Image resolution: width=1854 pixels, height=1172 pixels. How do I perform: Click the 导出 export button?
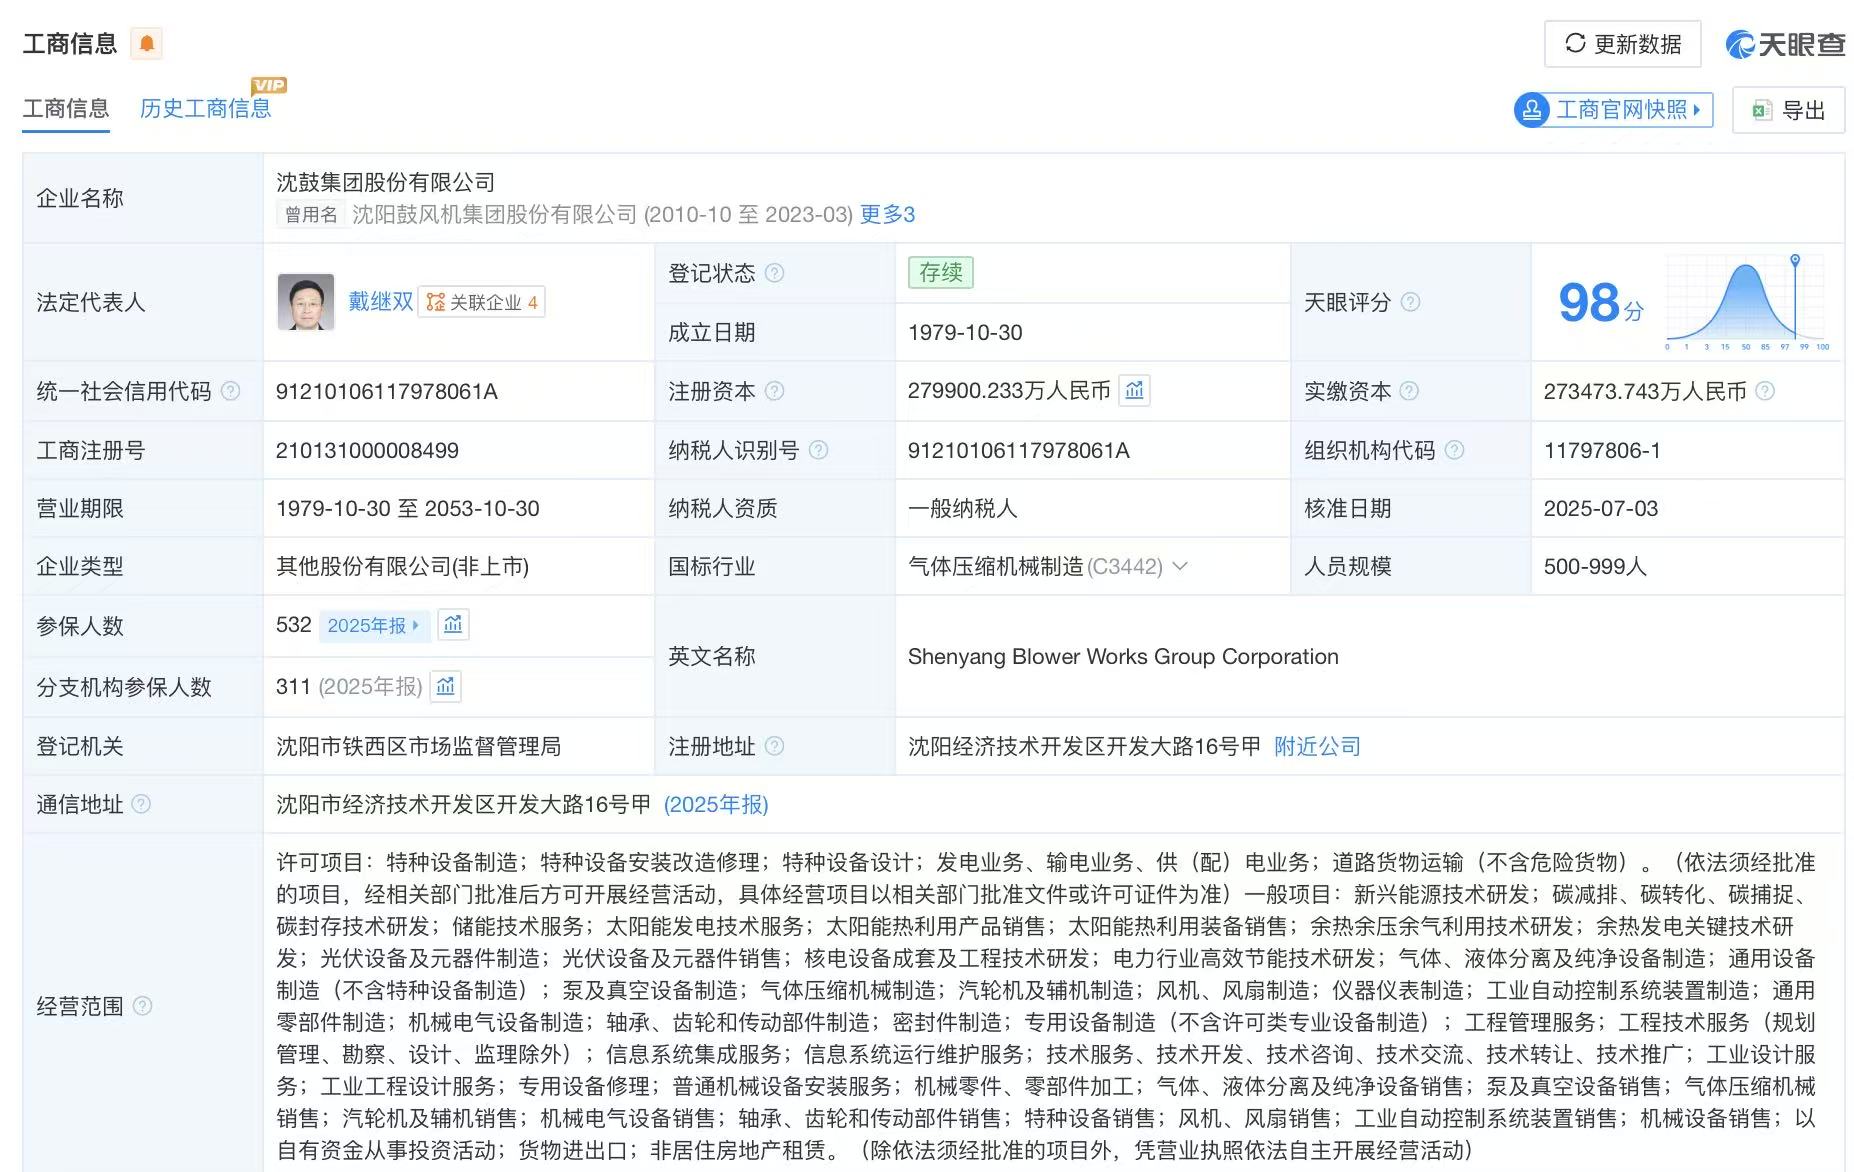coord(1788,110)
